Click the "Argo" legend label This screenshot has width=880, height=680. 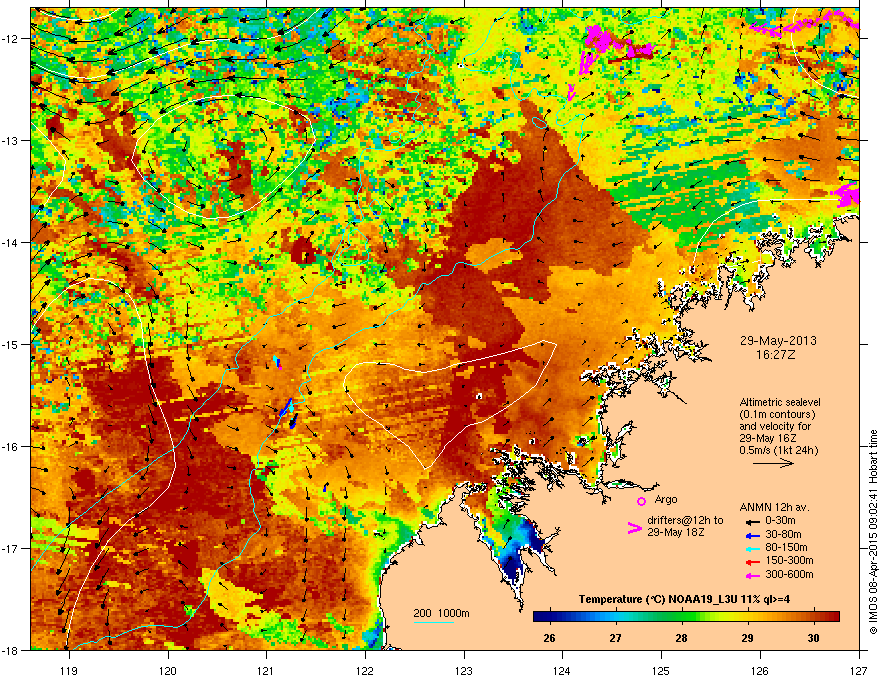coord(666,499)
